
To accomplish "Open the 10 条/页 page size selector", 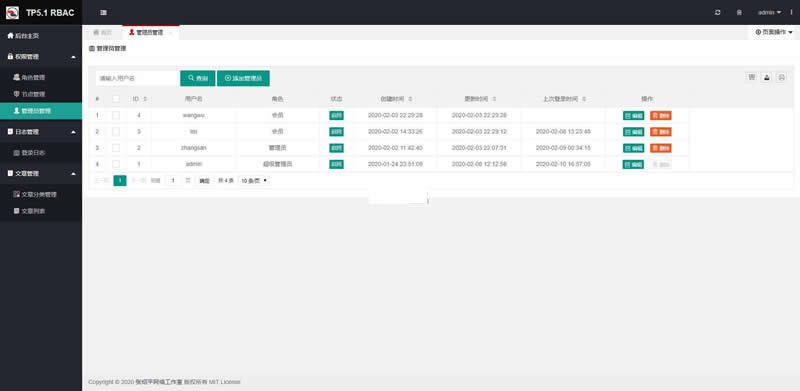I will [254, 181].
